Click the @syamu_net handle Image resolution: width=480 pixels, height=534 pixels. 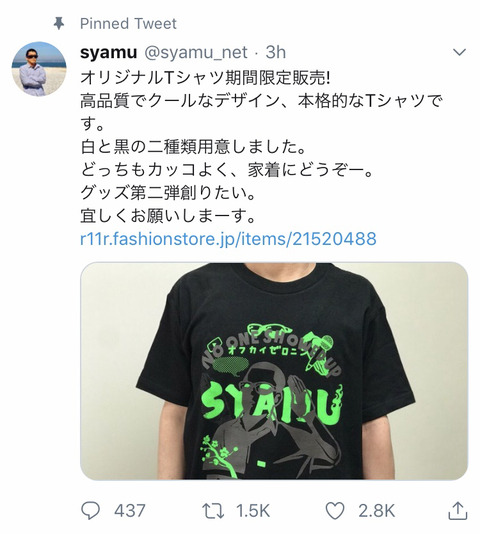[x=196, y=52]
